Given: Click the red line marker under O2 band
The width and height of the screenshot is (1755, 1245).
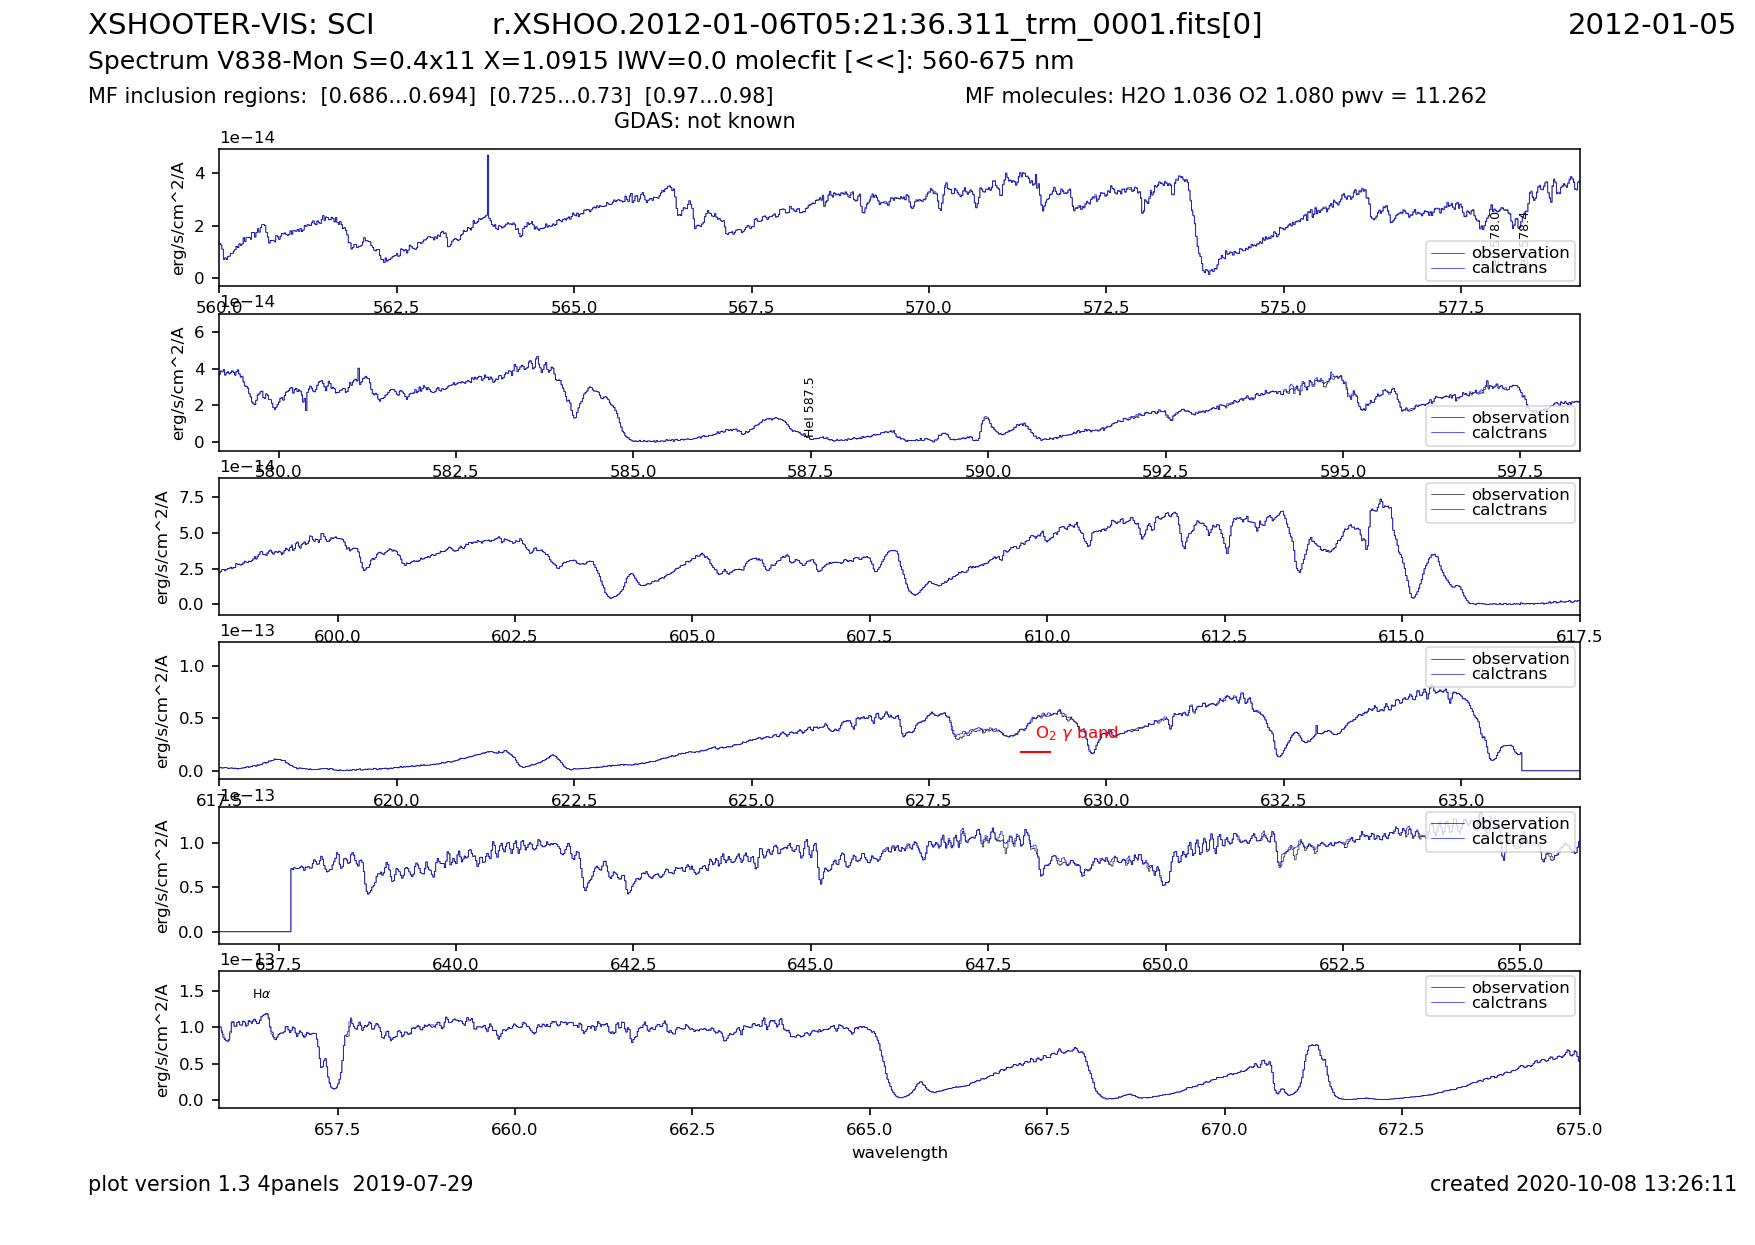Looking at the screenshot, I should 1035,752.
